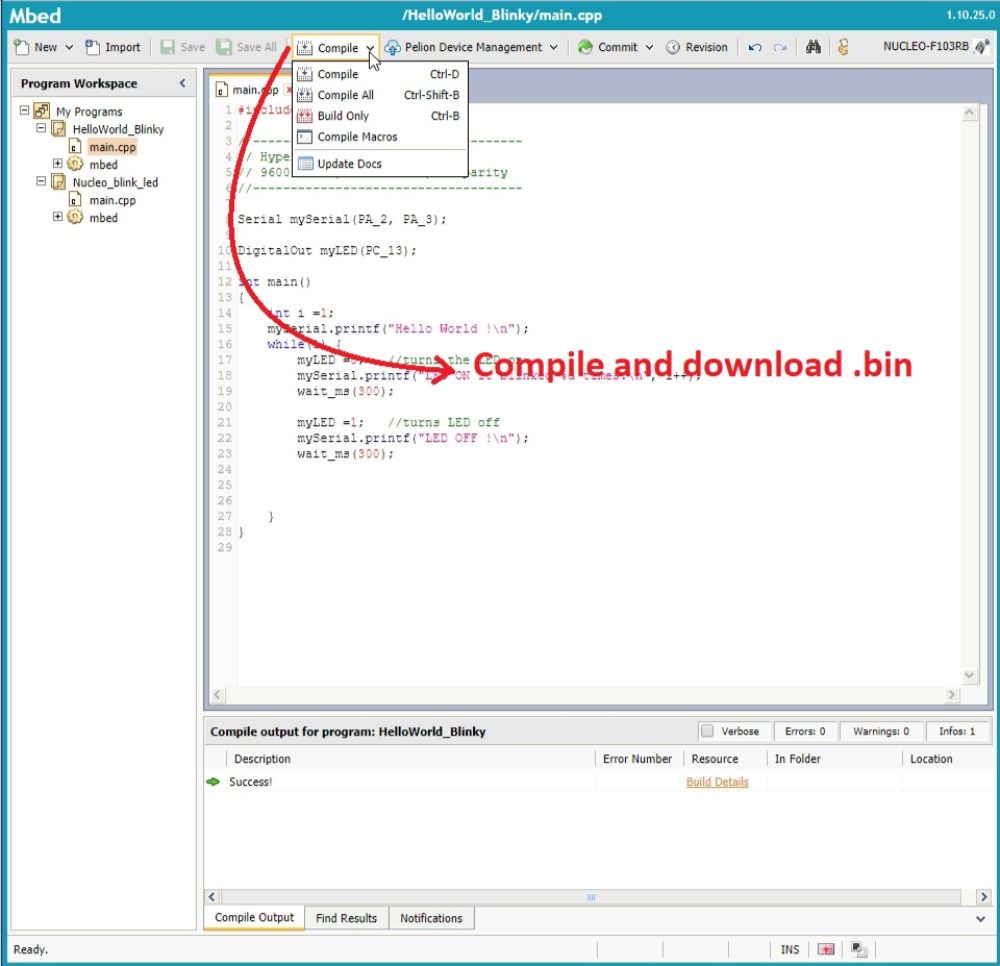Collapse the HelloWorld_Blinky tree node
This screenshot has height=966, width=1000.
click(41, 128)
